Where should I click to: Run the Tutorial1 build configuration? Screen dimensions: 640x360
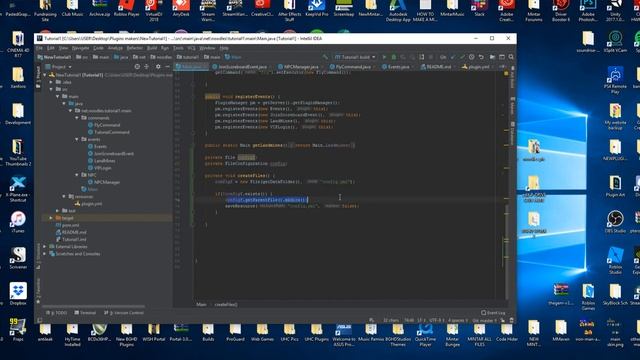pos(384,57)
